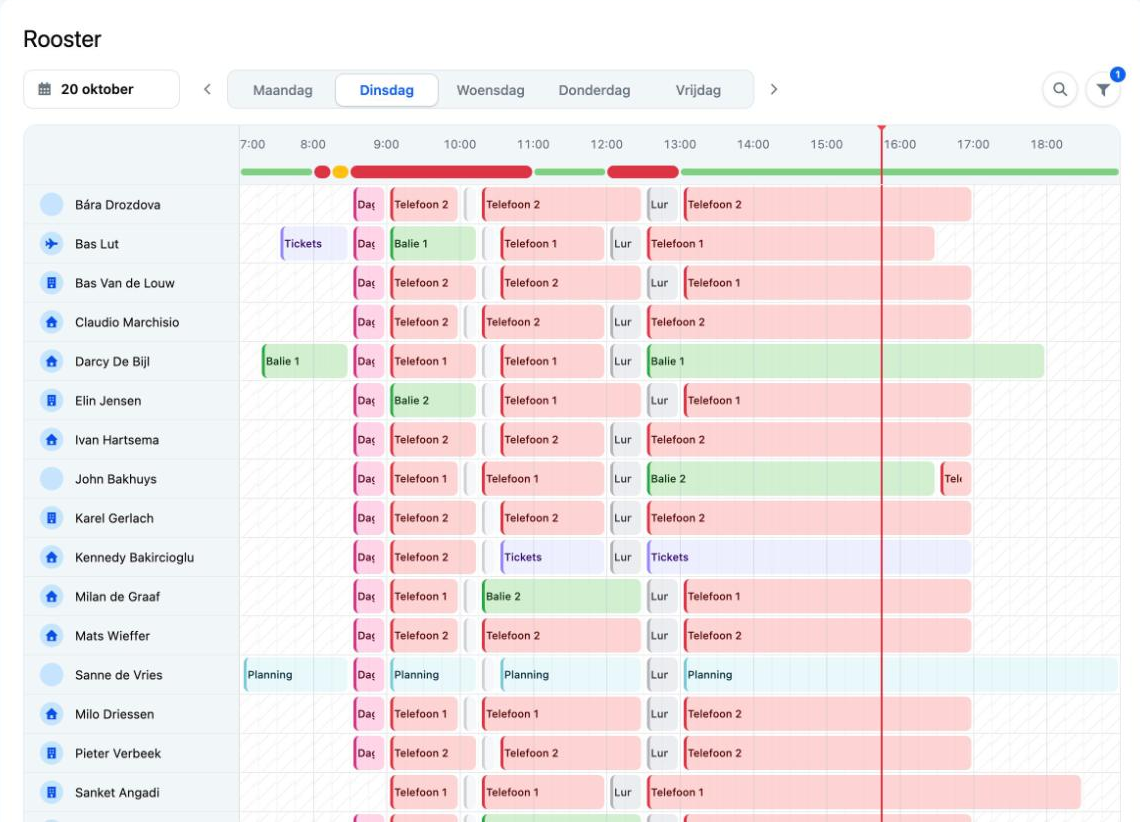This screenshot has height=822, width=1140.
Task: Click empty avatar next to Bára Drozdova
Action: tap(52, 204)
